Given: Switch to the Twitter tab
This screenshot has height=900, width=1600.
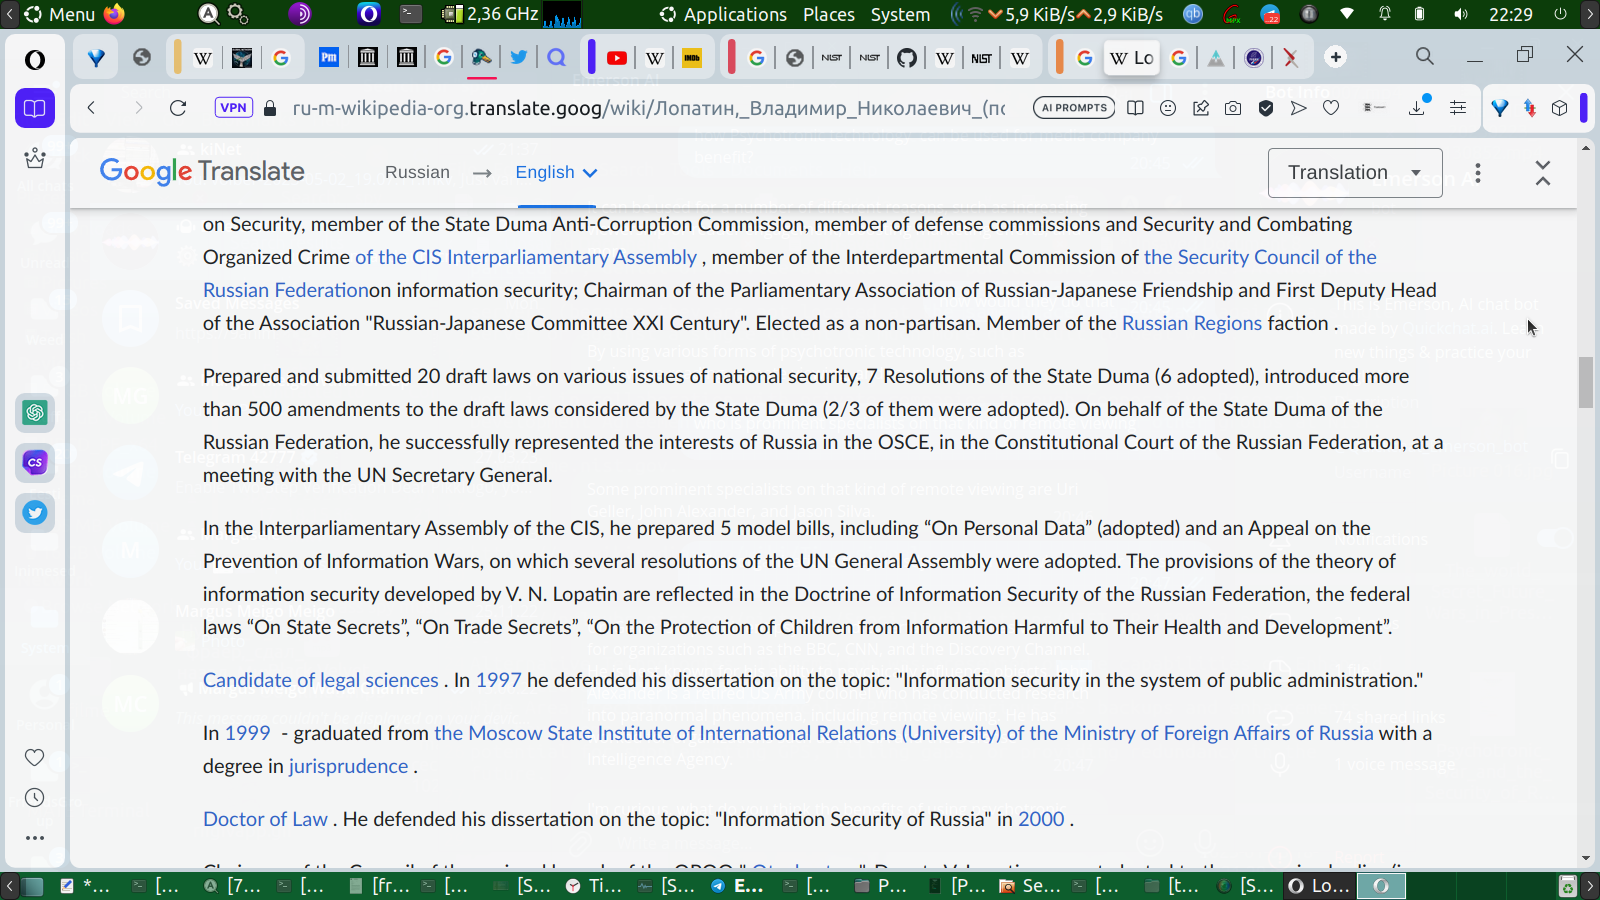Looking at the screenshot, I should pyautogui.click(x=519, y=58).
